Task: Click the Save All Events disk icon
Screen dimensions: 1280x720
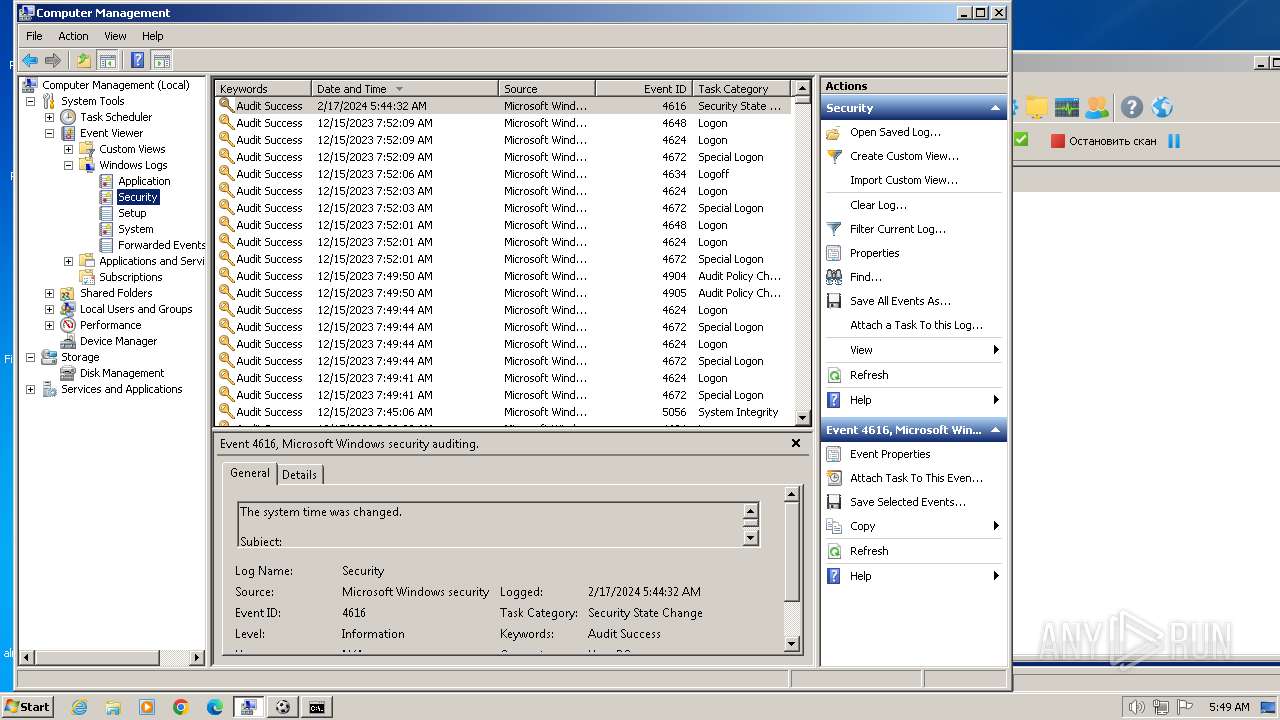Action: 834,301
